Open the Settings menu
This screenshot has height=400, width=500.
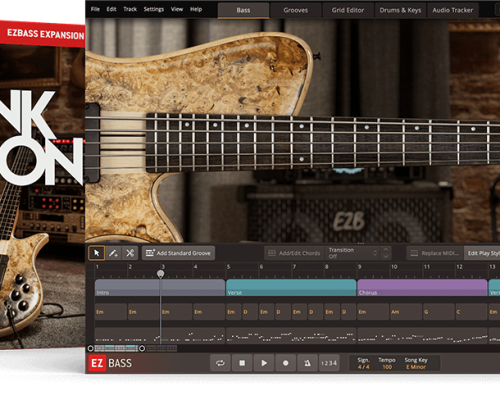click(x=154, y=9)
